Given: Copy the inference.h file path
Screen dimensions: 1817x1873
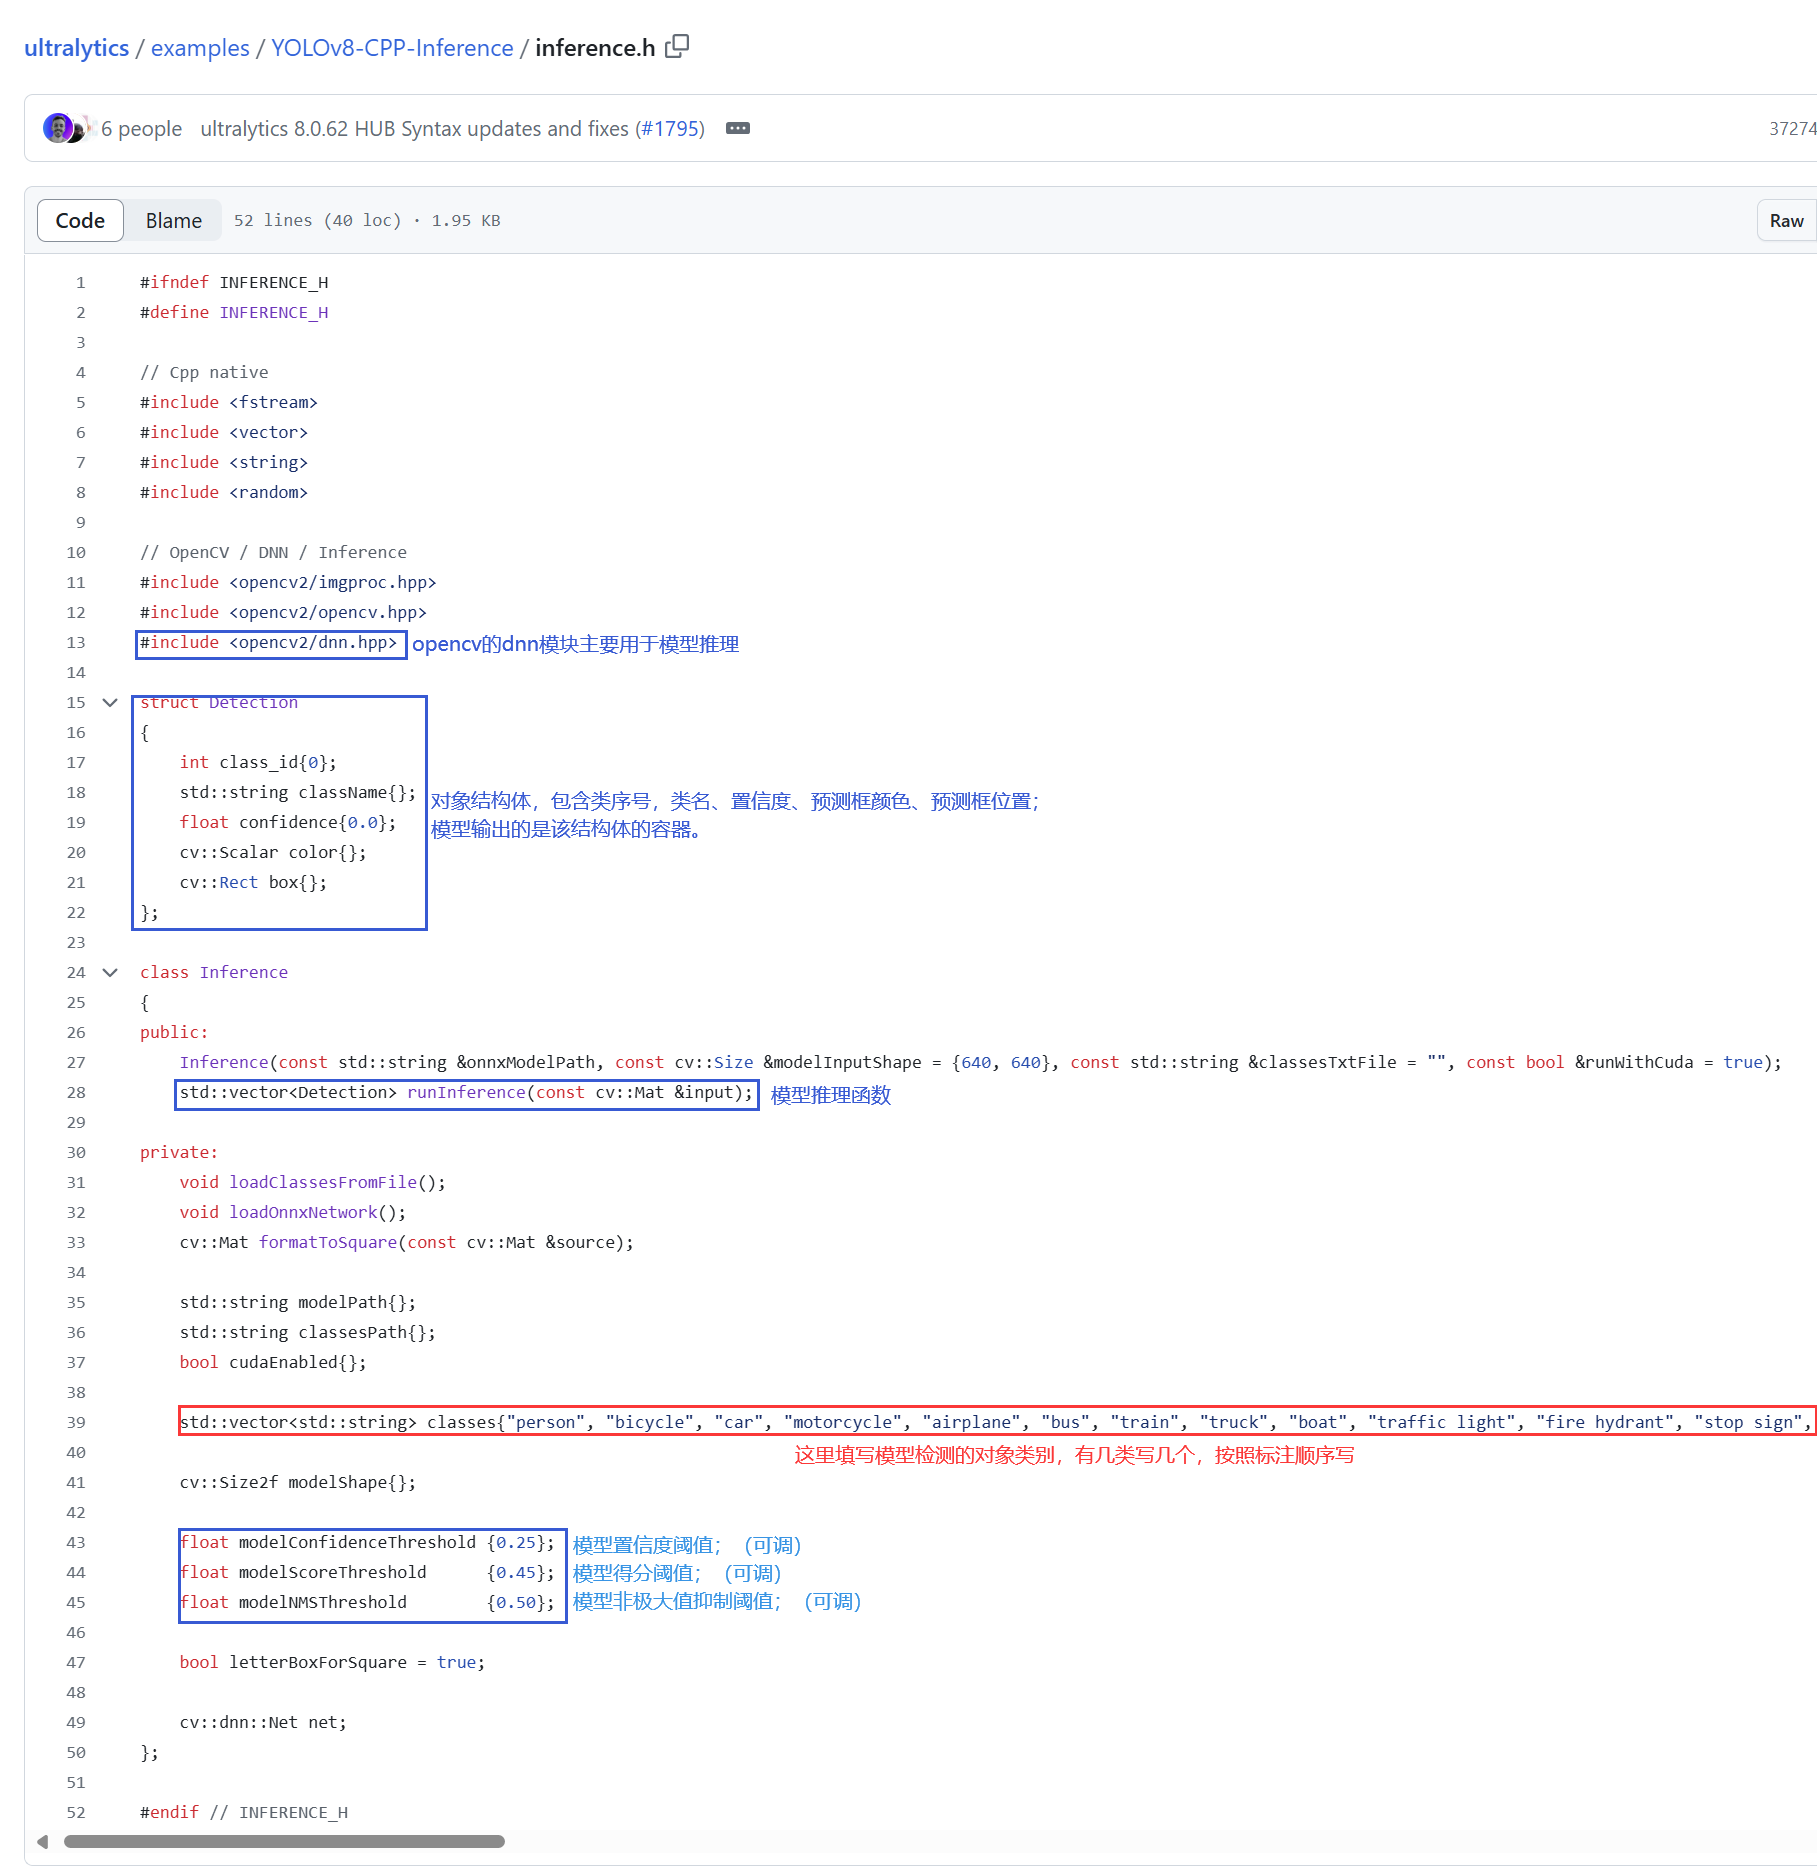Looking at the screenshot, I should point(677,46).
